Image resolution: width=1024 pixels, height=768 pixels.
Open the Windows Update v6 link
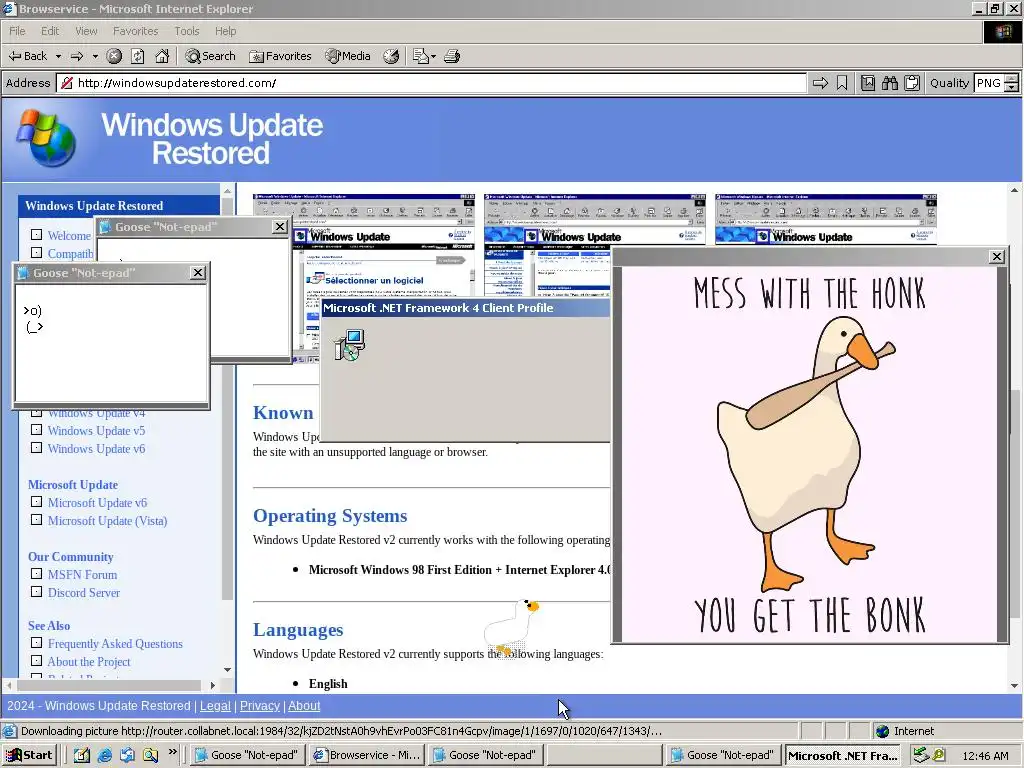click(x=96, y=449)
